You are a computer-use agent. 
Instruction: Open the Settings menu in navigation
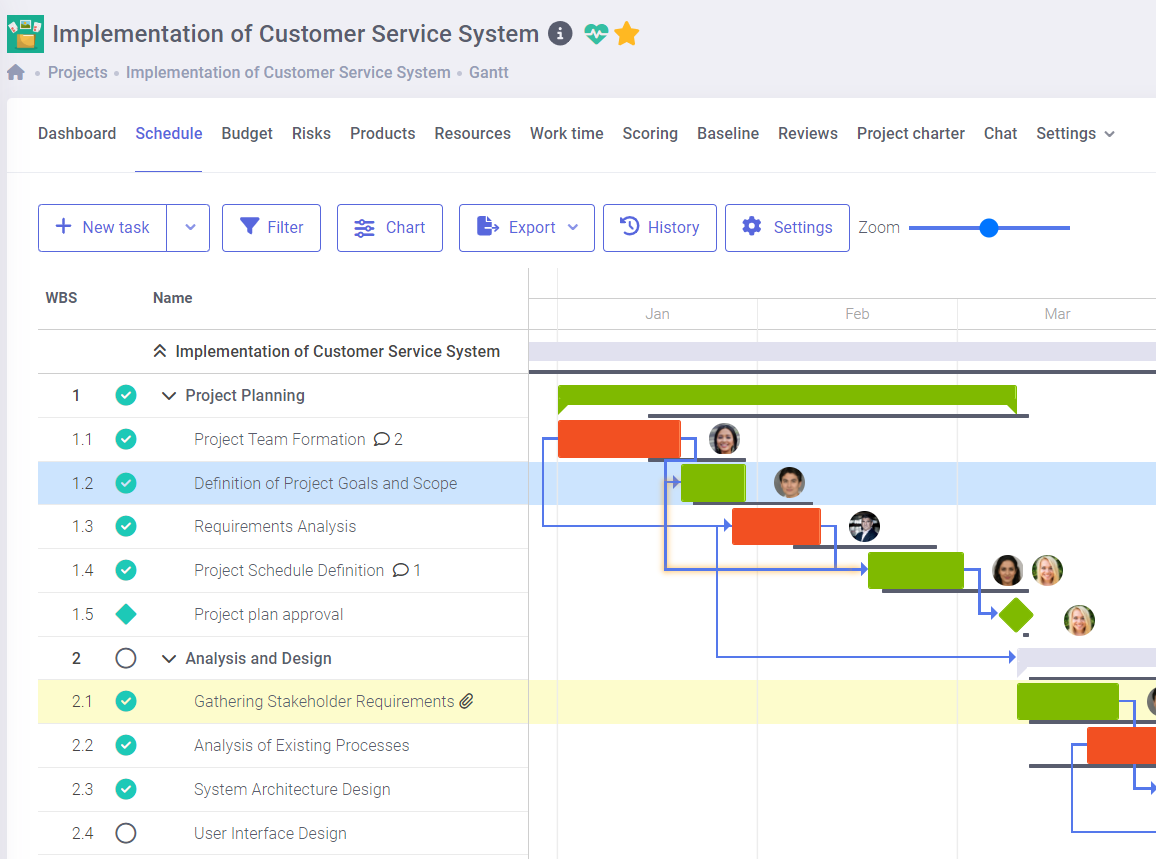(x=1074, y=133)
